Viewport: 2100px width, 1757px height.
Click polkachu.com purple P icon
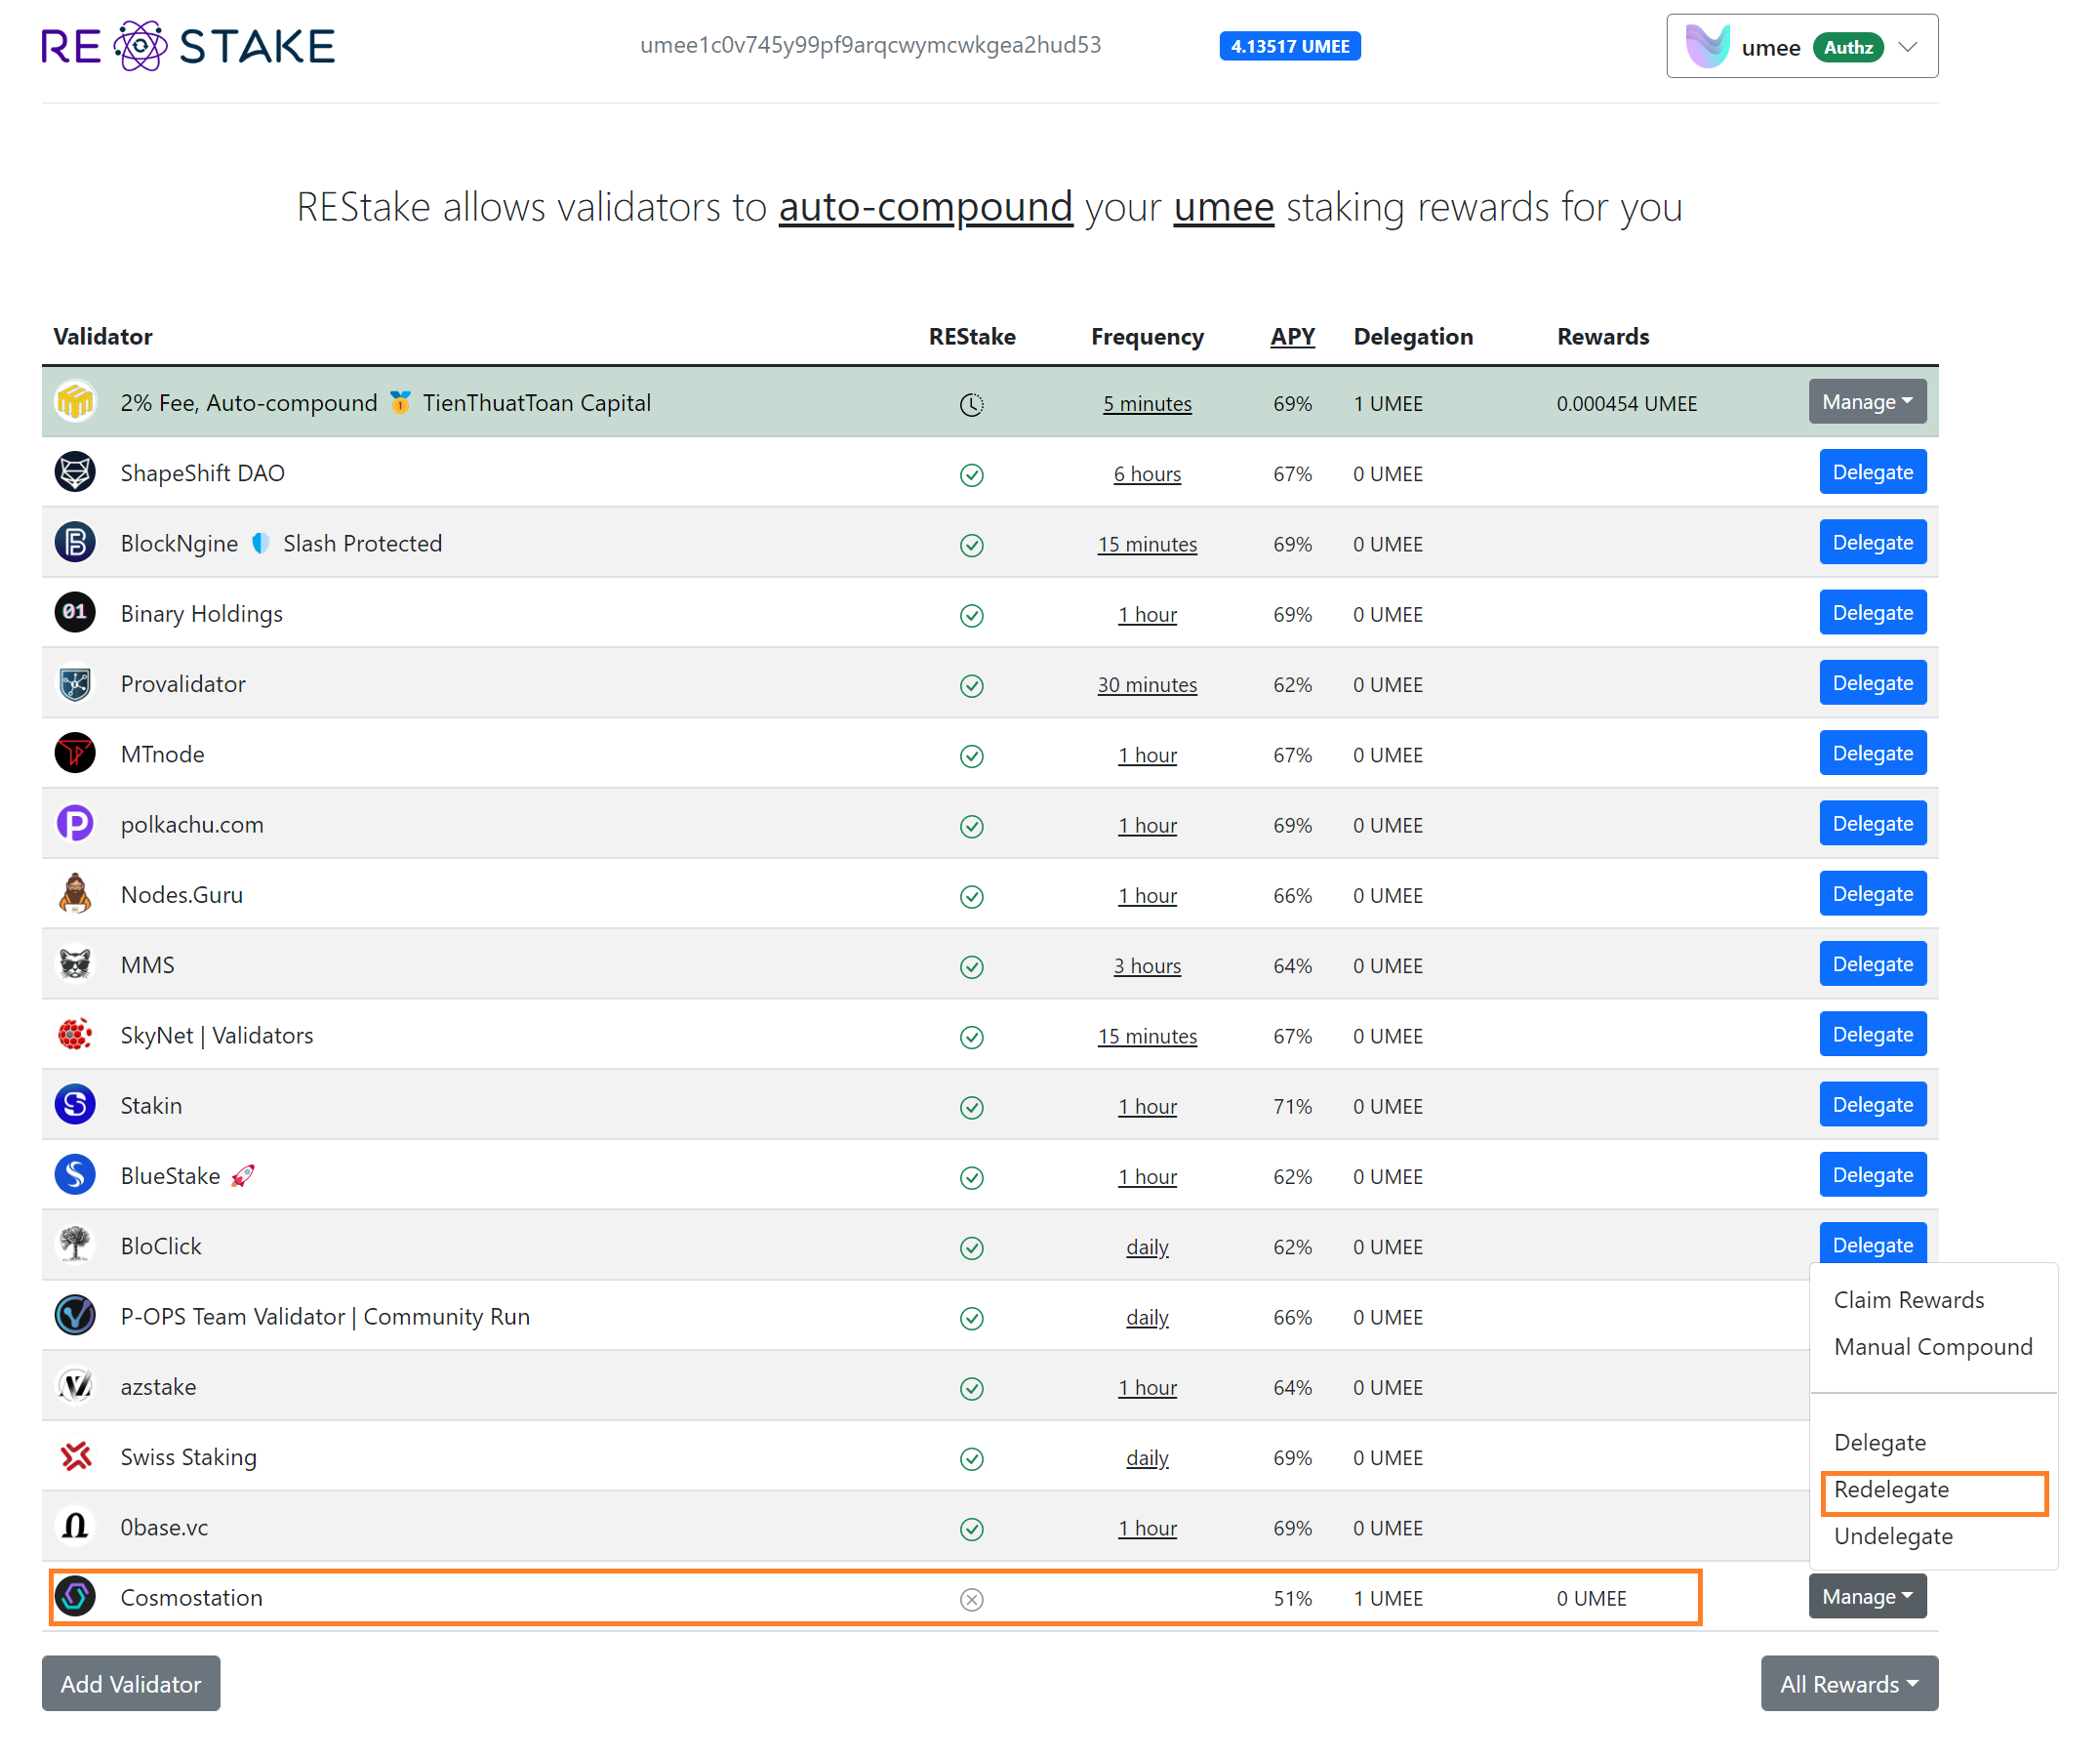click(x=75, y=824)
